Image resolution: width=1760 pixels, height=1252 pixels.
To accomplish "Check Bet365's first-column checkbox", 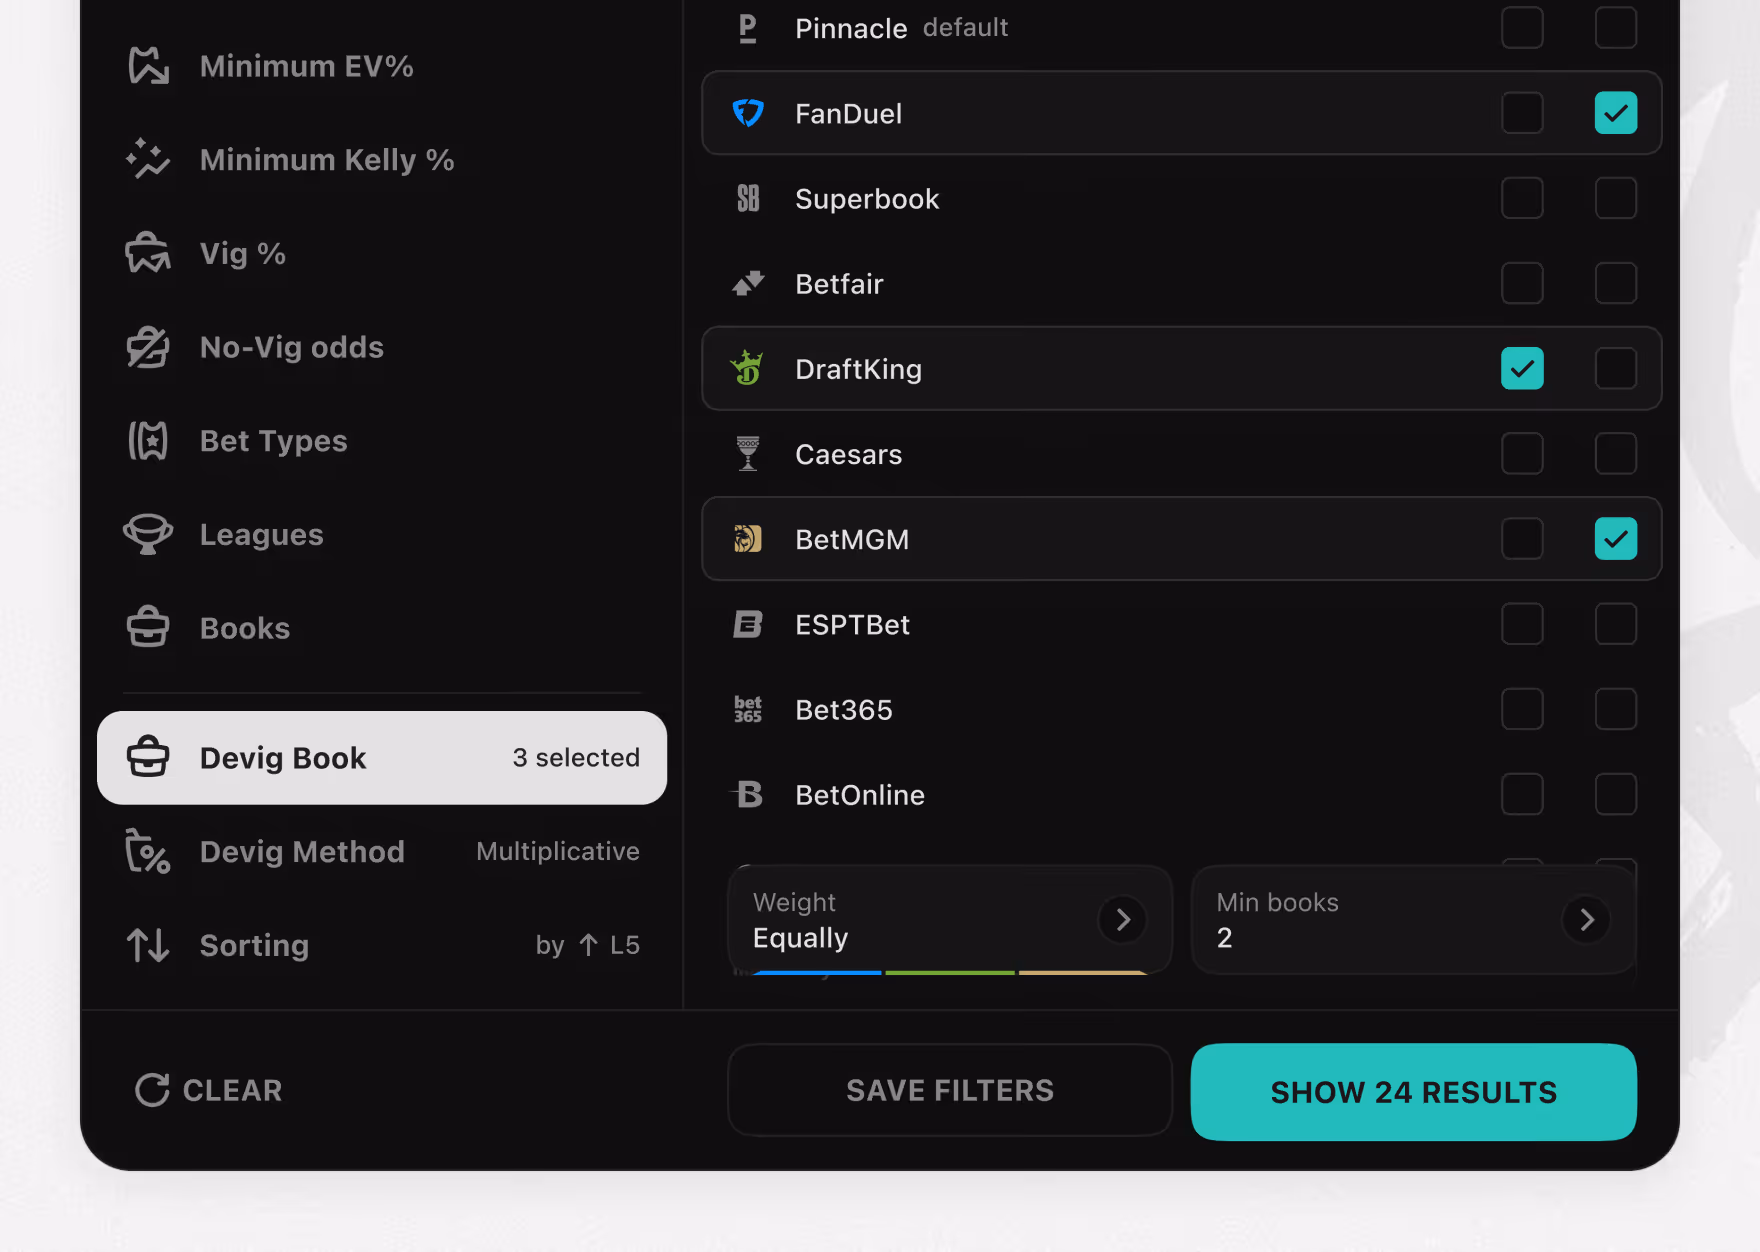I will click(x=1522, y=709).
